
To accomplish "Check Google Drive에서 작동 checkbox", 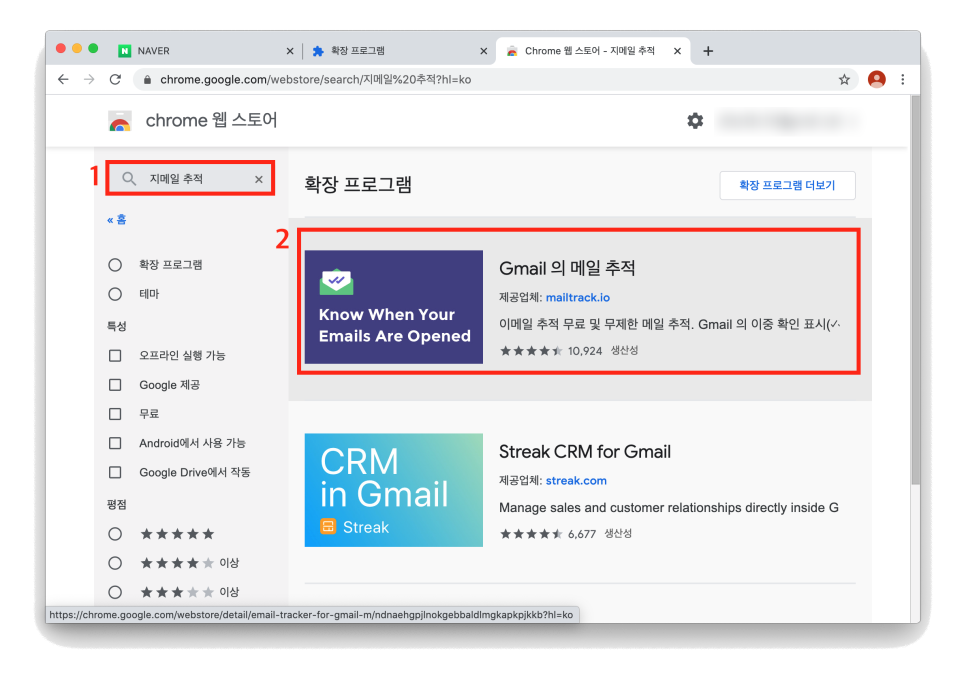I will click(115, 472).
